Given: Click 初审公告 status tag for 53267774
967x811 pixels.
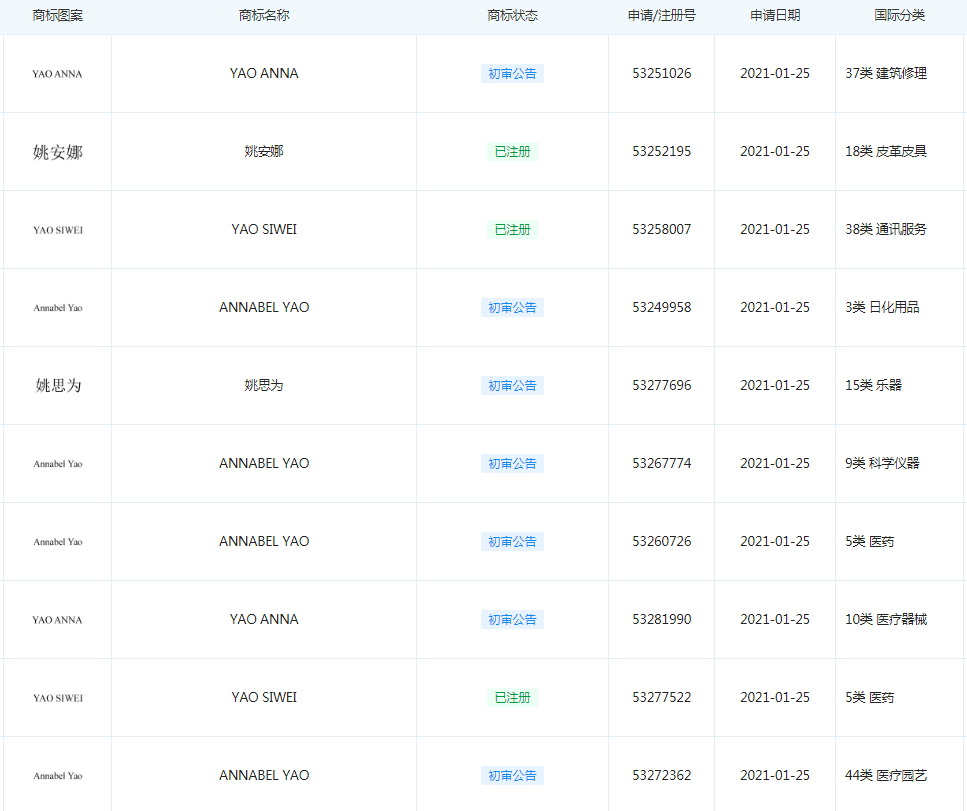Looking at the screenshot, I should pyautogui.click(x=512, y=464).
